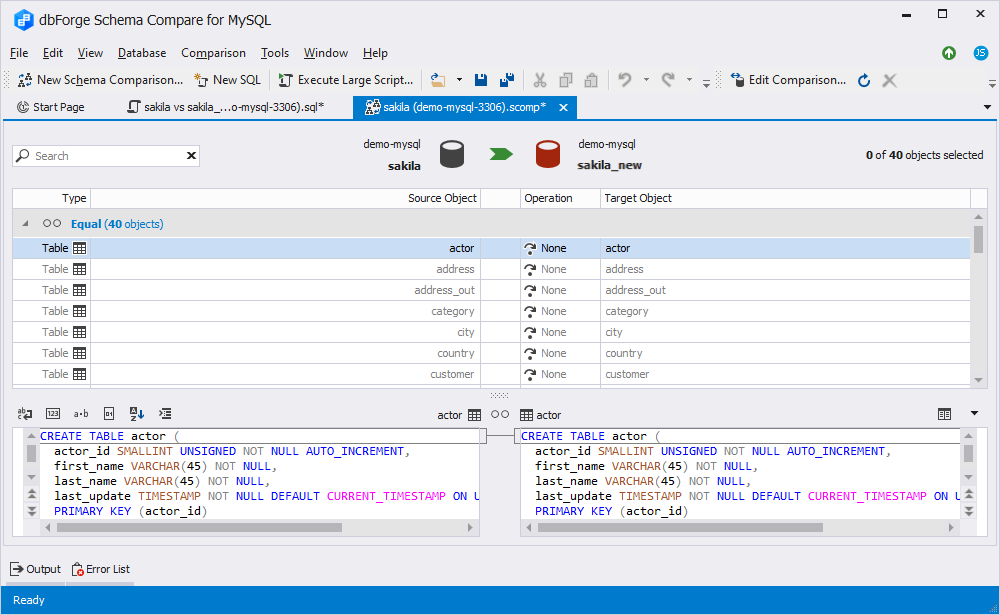1000x615 pixels.
Task: Open Edit Comparison settings
Action: [x=789, y=80]
